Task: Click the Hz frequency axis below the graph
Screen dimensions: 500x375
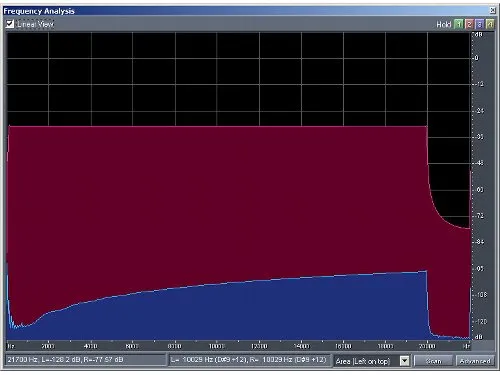Action: pos(238,346)
